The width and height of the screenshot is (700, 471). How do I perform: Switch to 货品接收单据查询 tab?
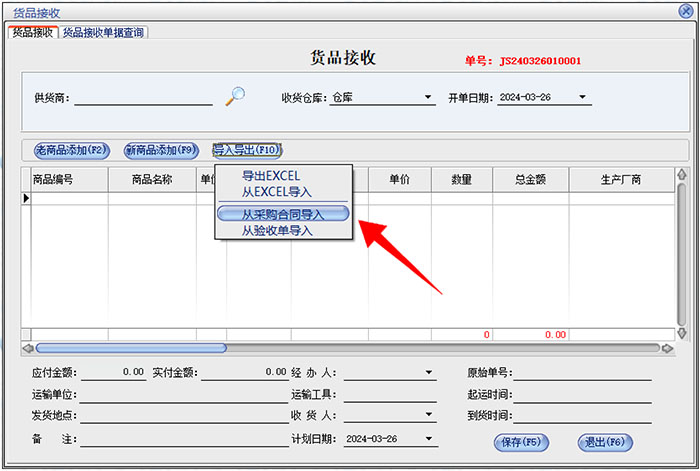click(x=104, y=33)
